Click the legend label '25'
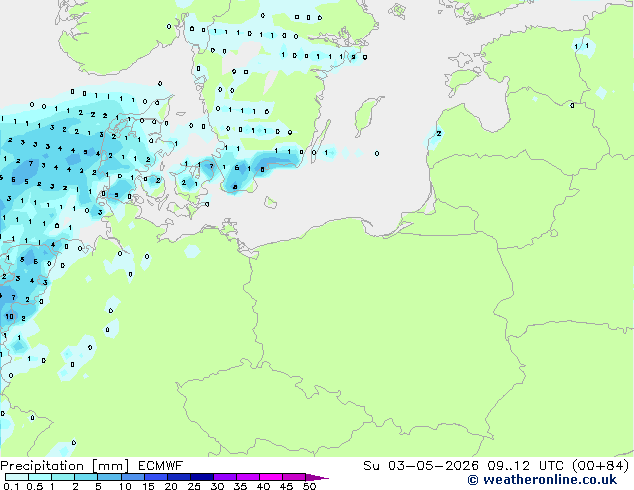Image resolution: width=634 pixels, height=490 pixels. pos(194,486)
